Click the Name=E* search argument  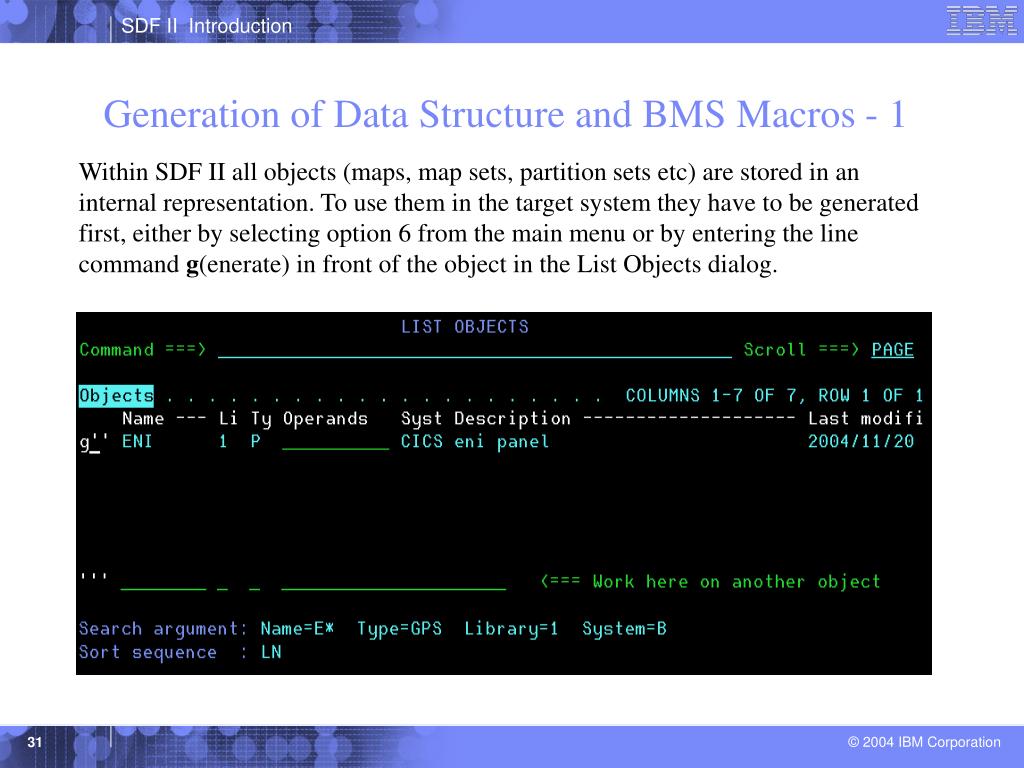[x=297, y=629]
